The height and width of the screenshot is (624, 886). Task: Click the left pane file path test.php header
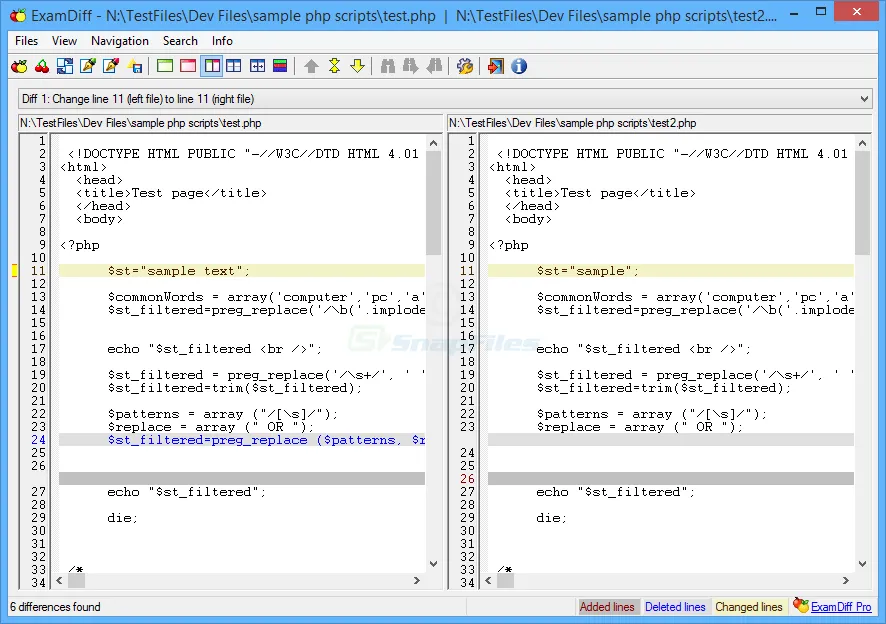point(230,123)
